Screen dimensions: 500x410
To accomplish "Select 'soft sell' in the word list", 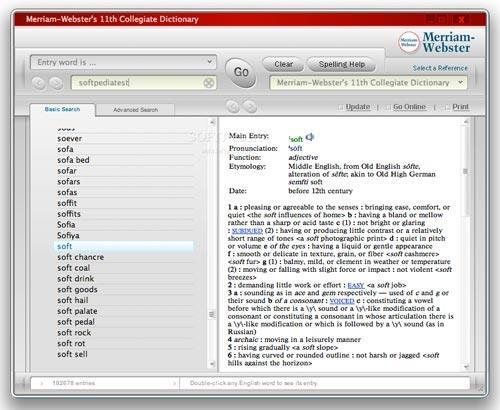I will point(123,354).
